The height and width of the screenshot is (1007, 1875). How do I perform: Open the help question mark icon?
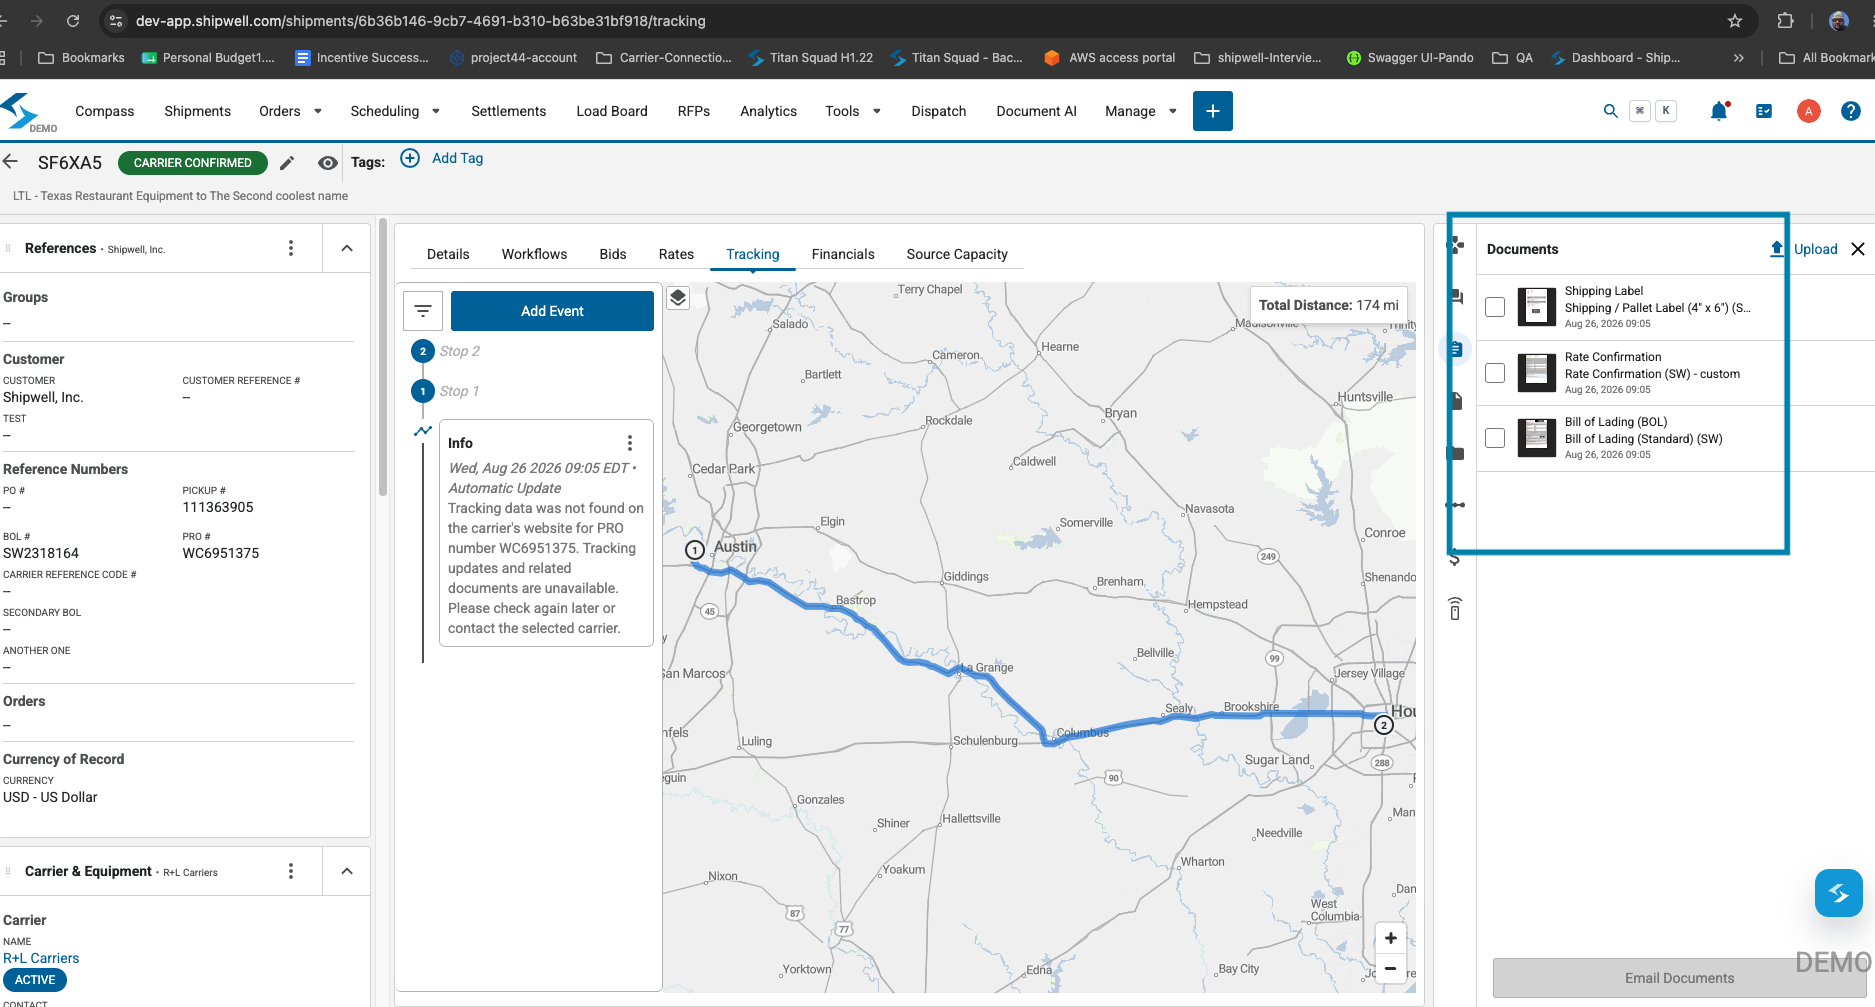[x=1851, y=111]
